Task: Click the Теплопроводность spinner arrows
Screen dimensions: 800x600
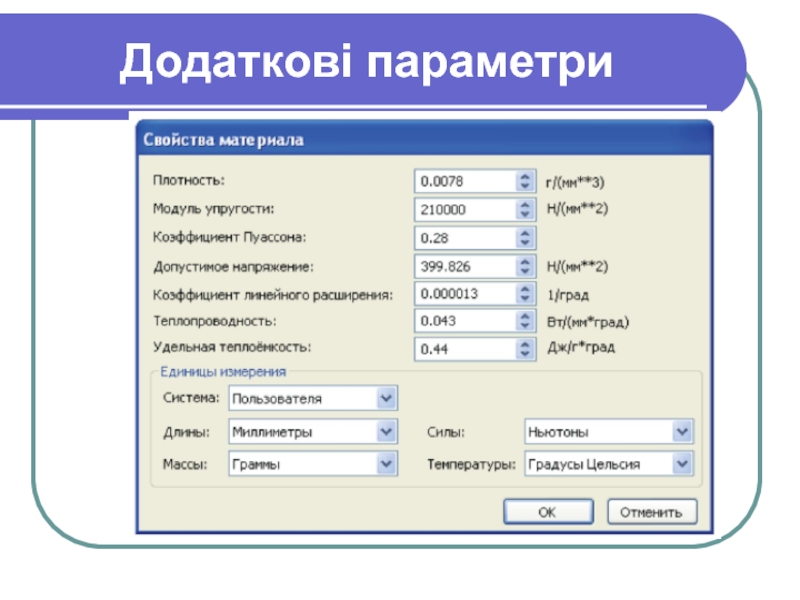Action: tap(525, 321)
